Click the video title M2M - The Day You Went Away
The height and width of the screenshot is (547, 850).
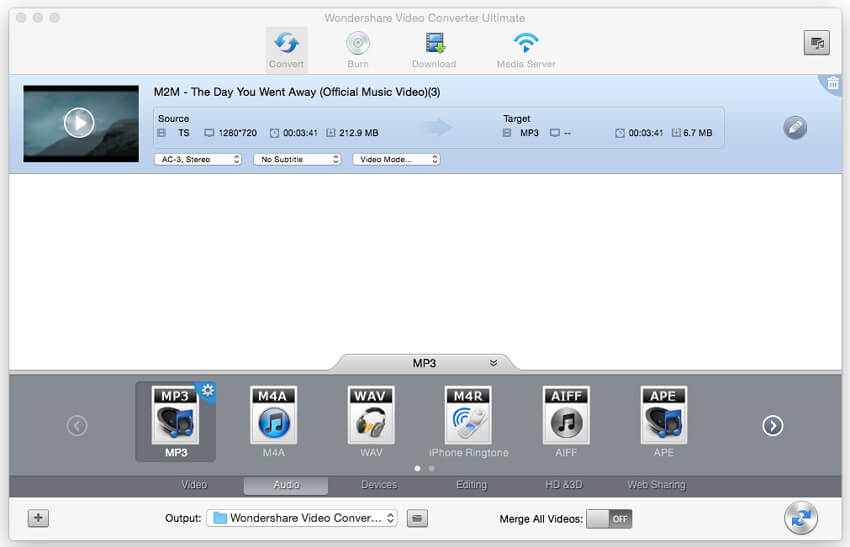click(297, 92)
